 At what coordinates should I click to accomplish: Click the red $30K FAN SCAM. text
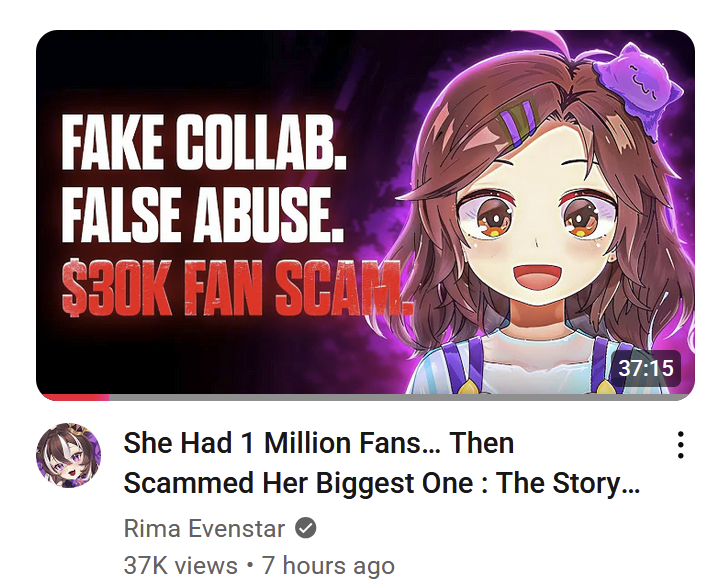tap(237, 287)
